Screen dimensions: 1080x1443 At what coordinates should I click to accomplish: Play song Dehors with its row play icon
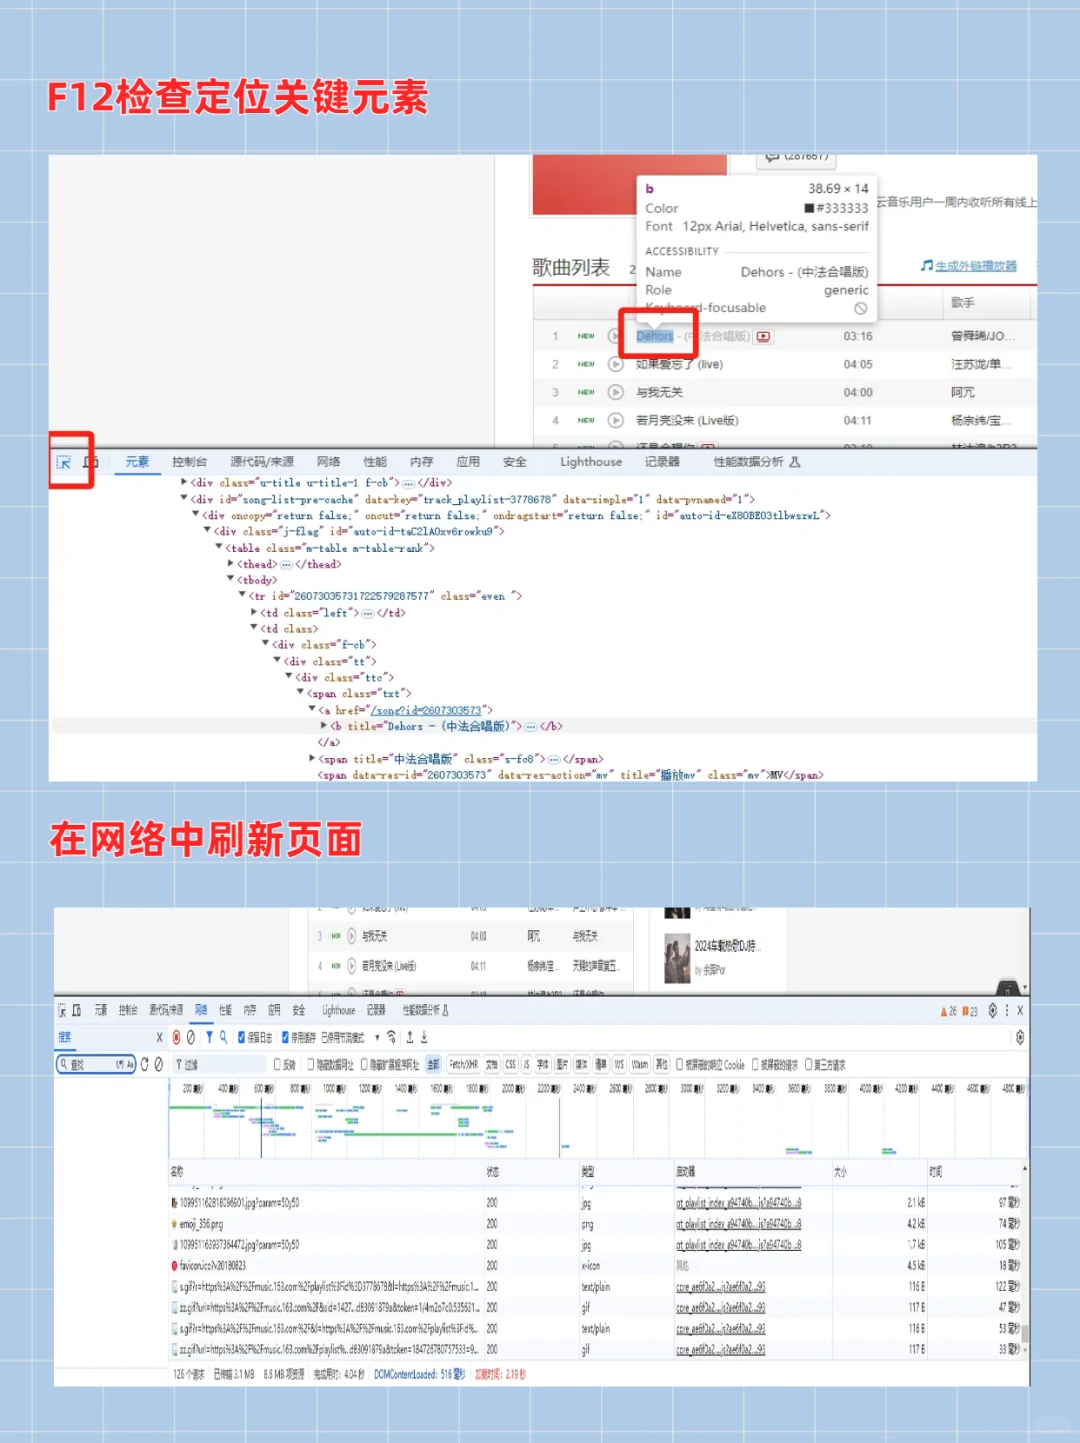[616, 336]
